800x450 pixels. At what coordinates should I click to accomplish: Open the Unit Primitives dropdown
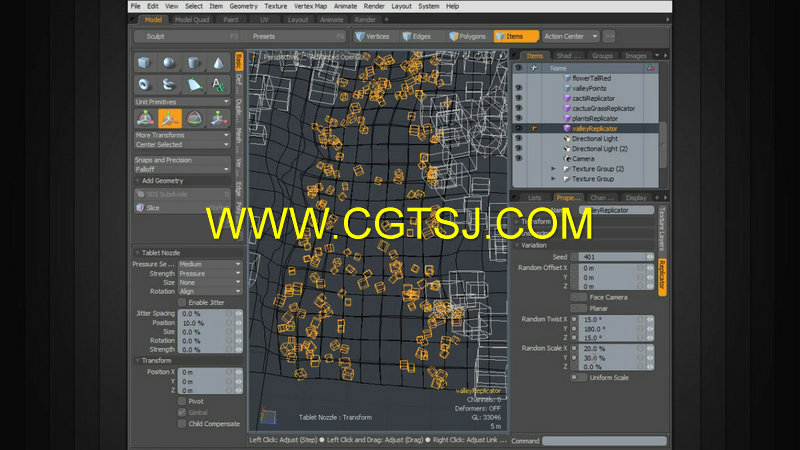coord(182,102)
